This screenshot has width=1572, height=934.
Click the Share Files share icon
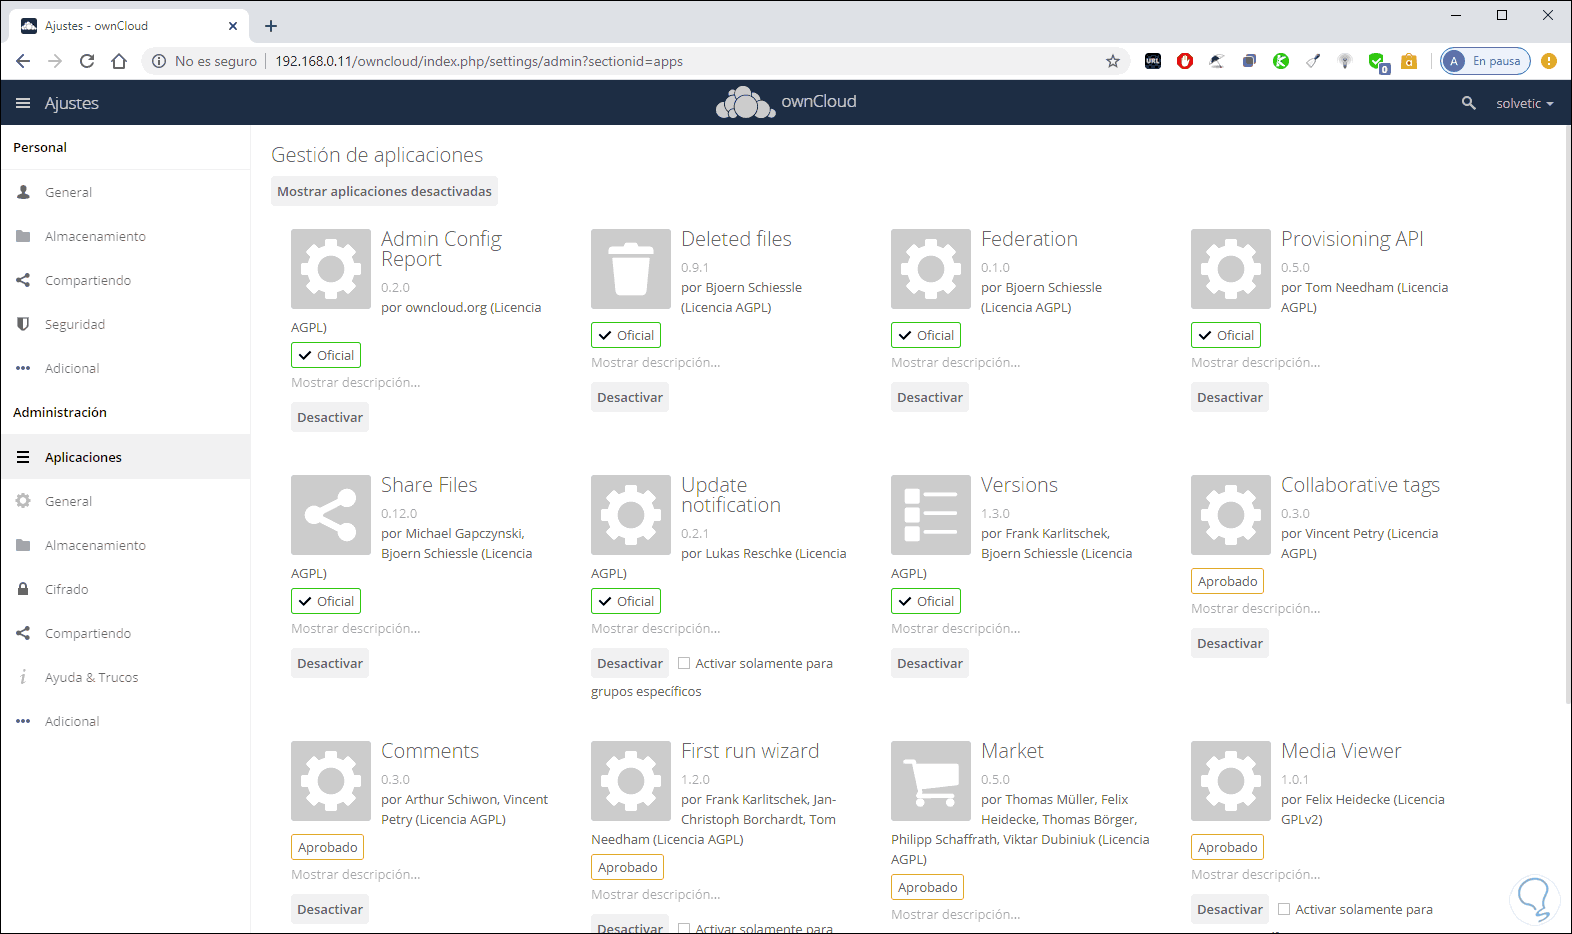[331, 515]
